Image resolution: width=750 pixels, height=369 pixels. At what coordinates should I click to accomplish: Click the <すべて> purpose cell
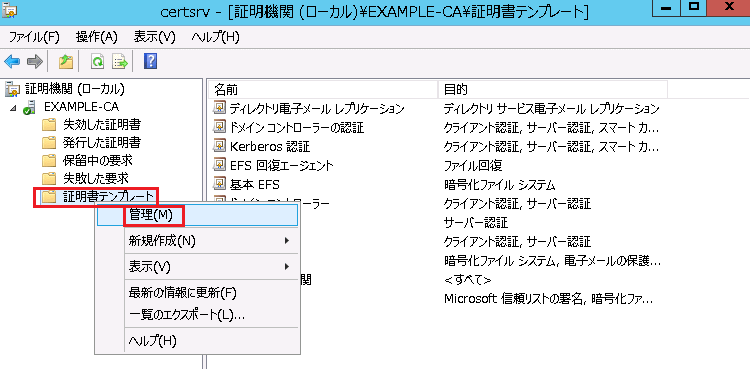pos(467,279)
